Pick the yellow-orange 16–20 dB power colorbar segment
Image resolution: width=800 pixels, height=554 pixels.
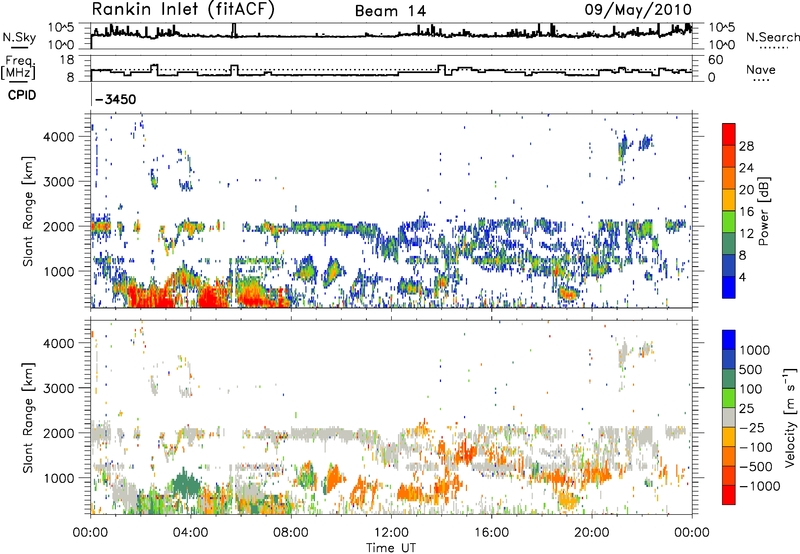tap(729, 200)
